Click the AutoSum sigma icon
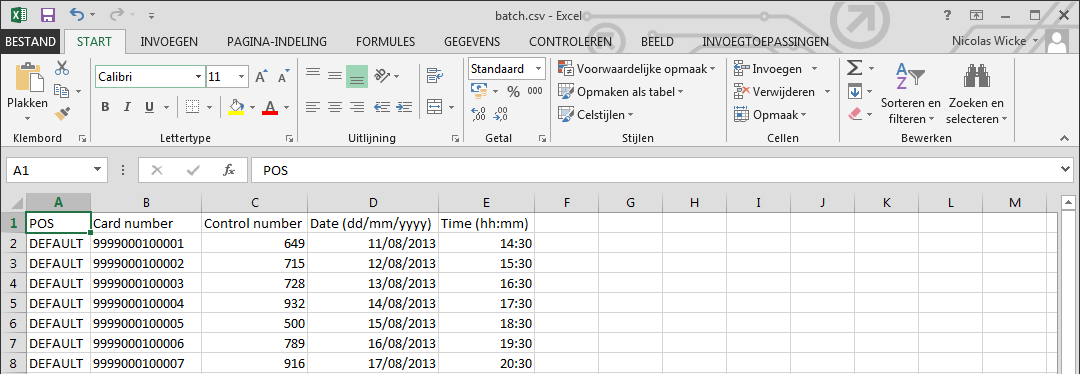 pos(854,68)
